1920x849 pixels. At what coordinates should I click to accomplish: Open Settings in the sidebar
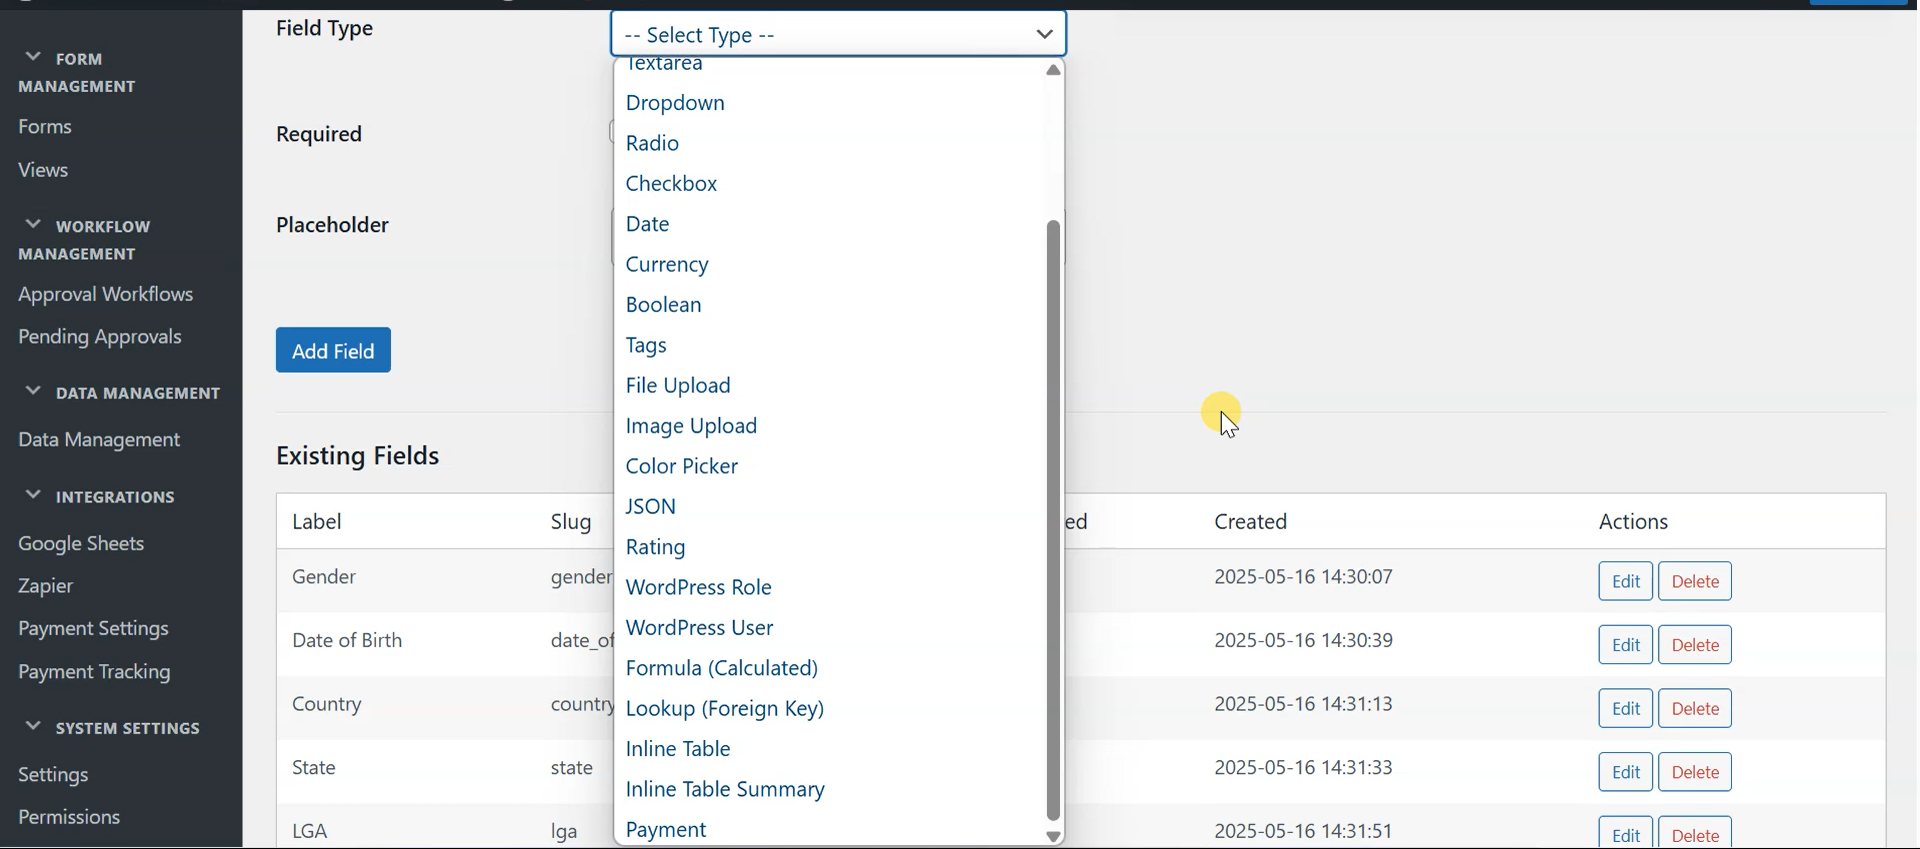(53, 775)
